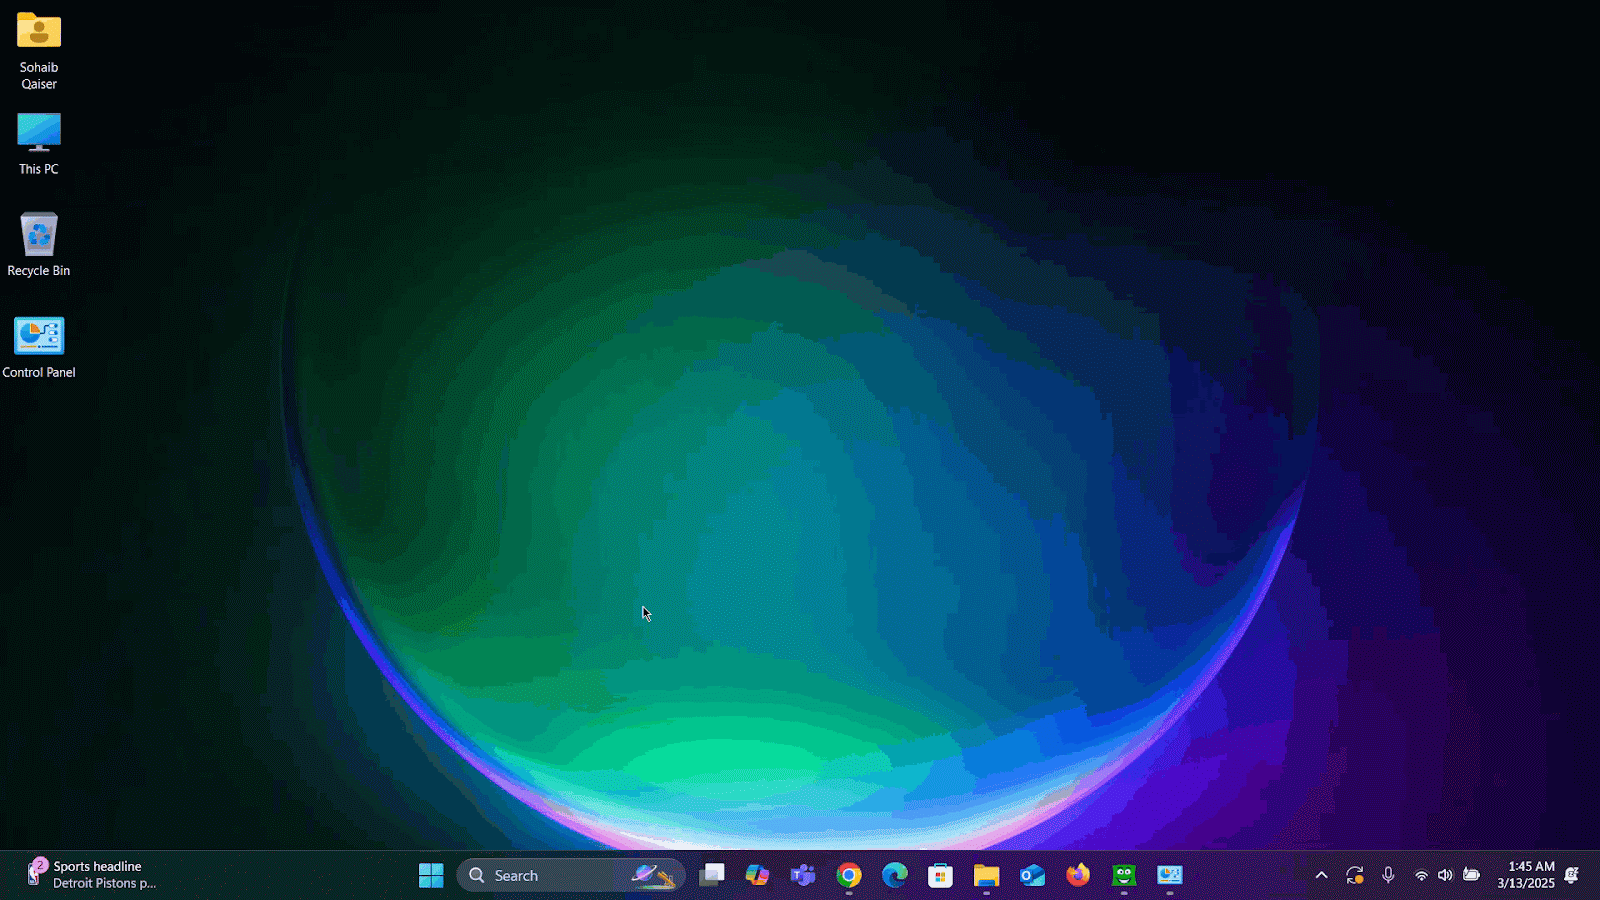The width and height of the screenshot is (1600, 900).
Task: Open Outlook from the taskbar
Action: click(x=1032, y=875)
